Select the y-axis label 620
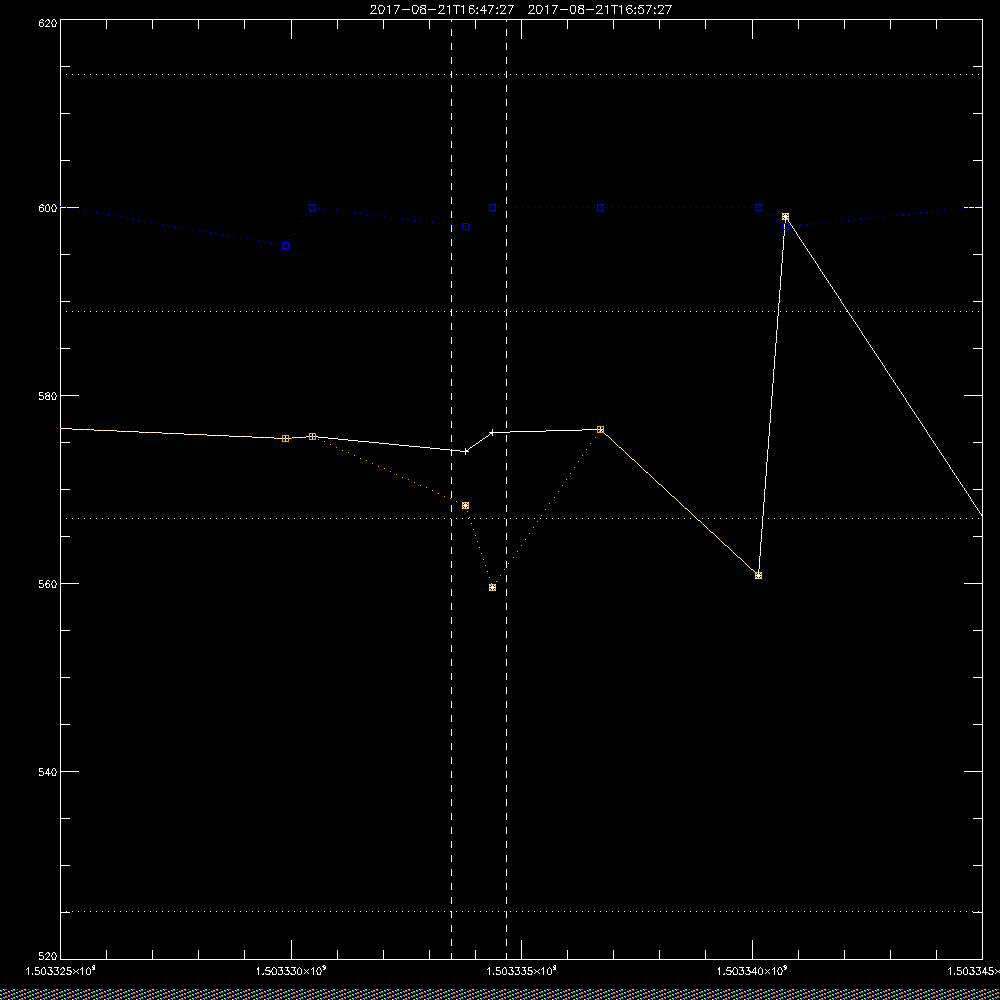1000x1000 pixels. [48, 22]
